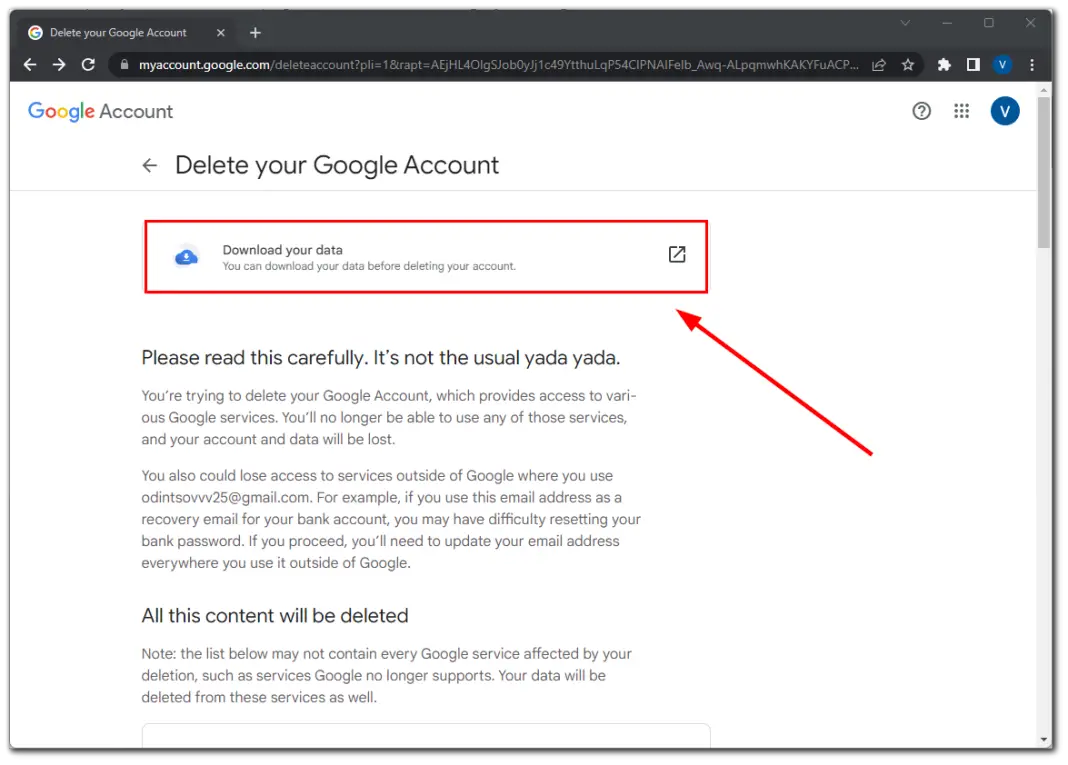1068x765 pixels.
Task: Open the Google Account profile avatar
Action: click(x=1005, y=111)
